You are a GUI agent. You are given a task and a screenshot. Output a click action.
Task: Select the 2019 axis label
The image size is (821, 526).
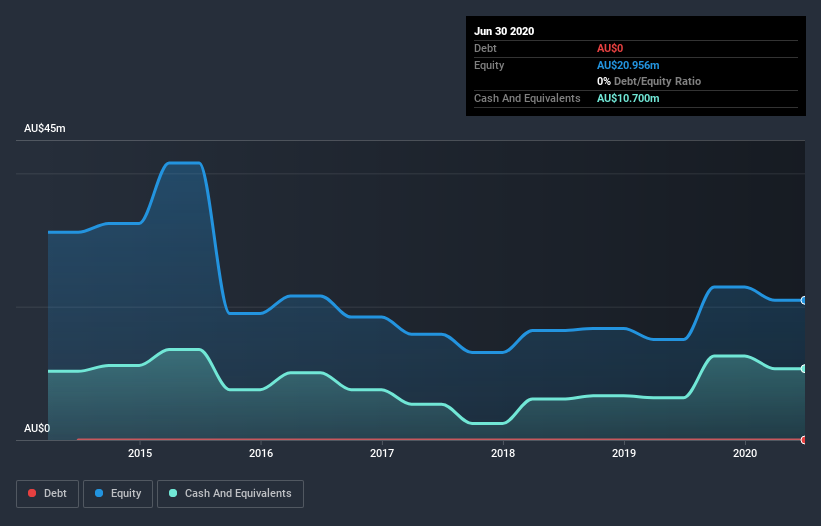click(624, 453)
